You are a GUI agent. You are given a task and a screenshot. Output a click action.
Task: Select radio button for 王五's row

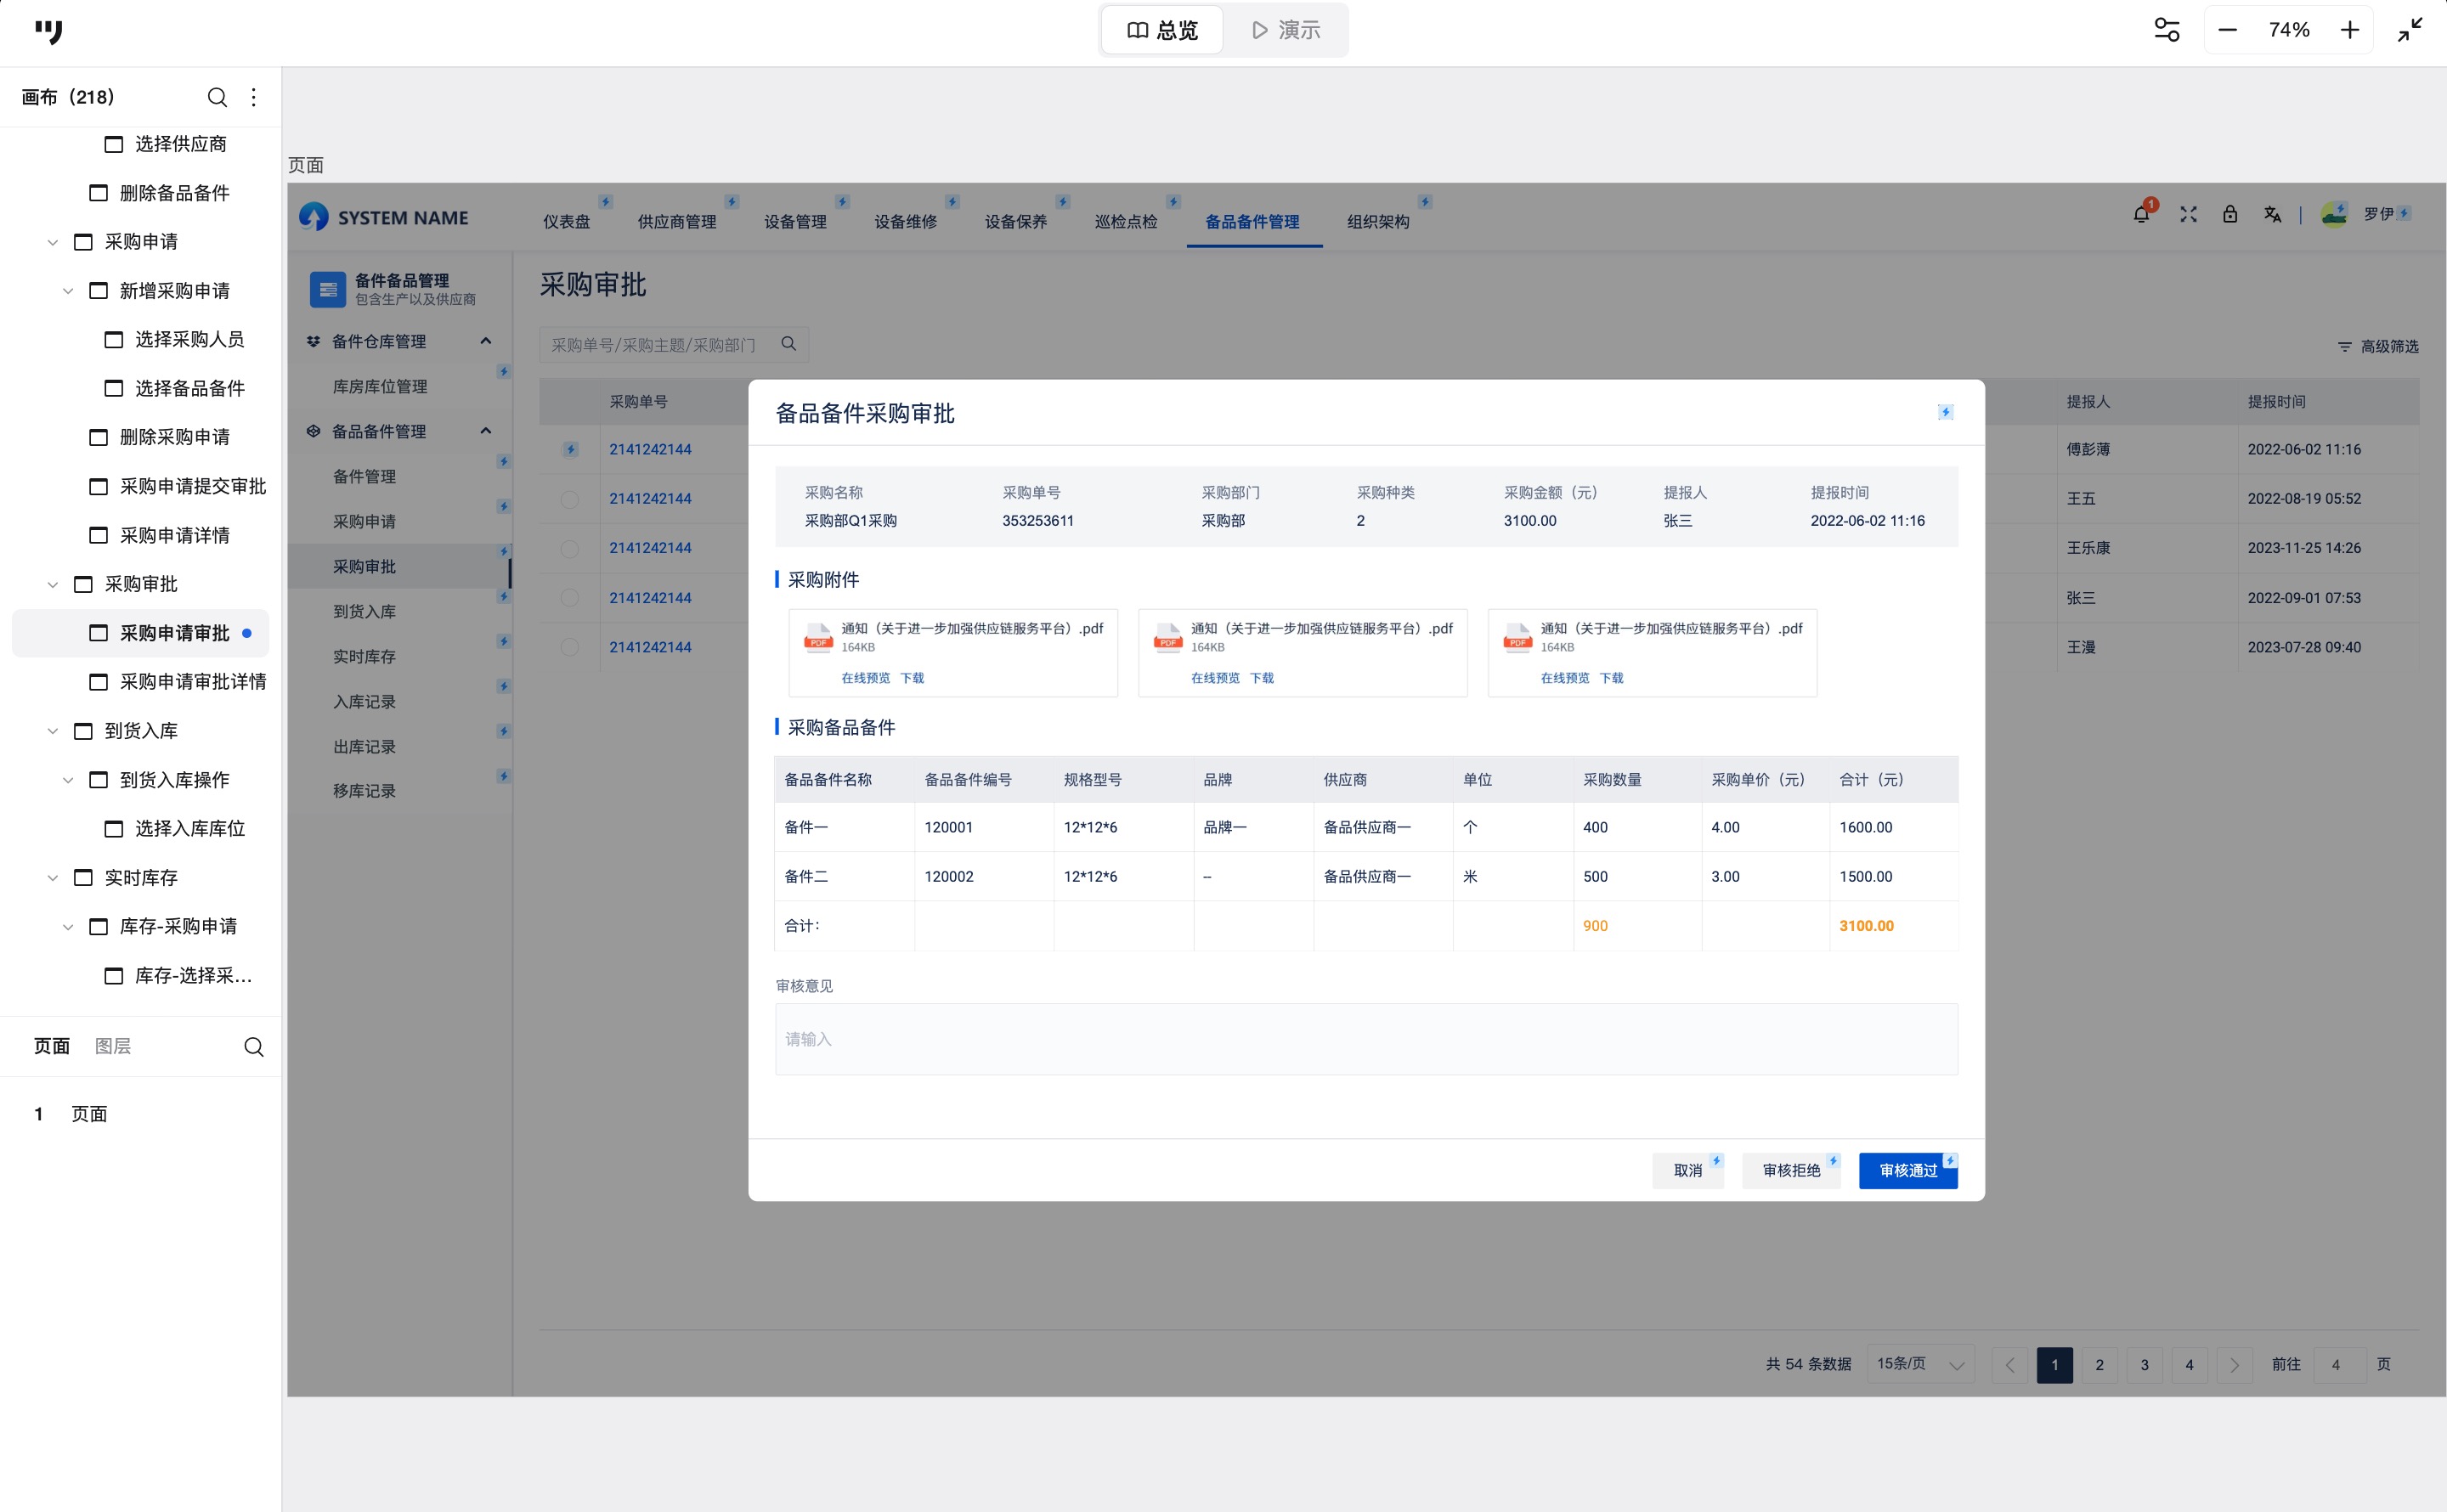coord(570,499)
